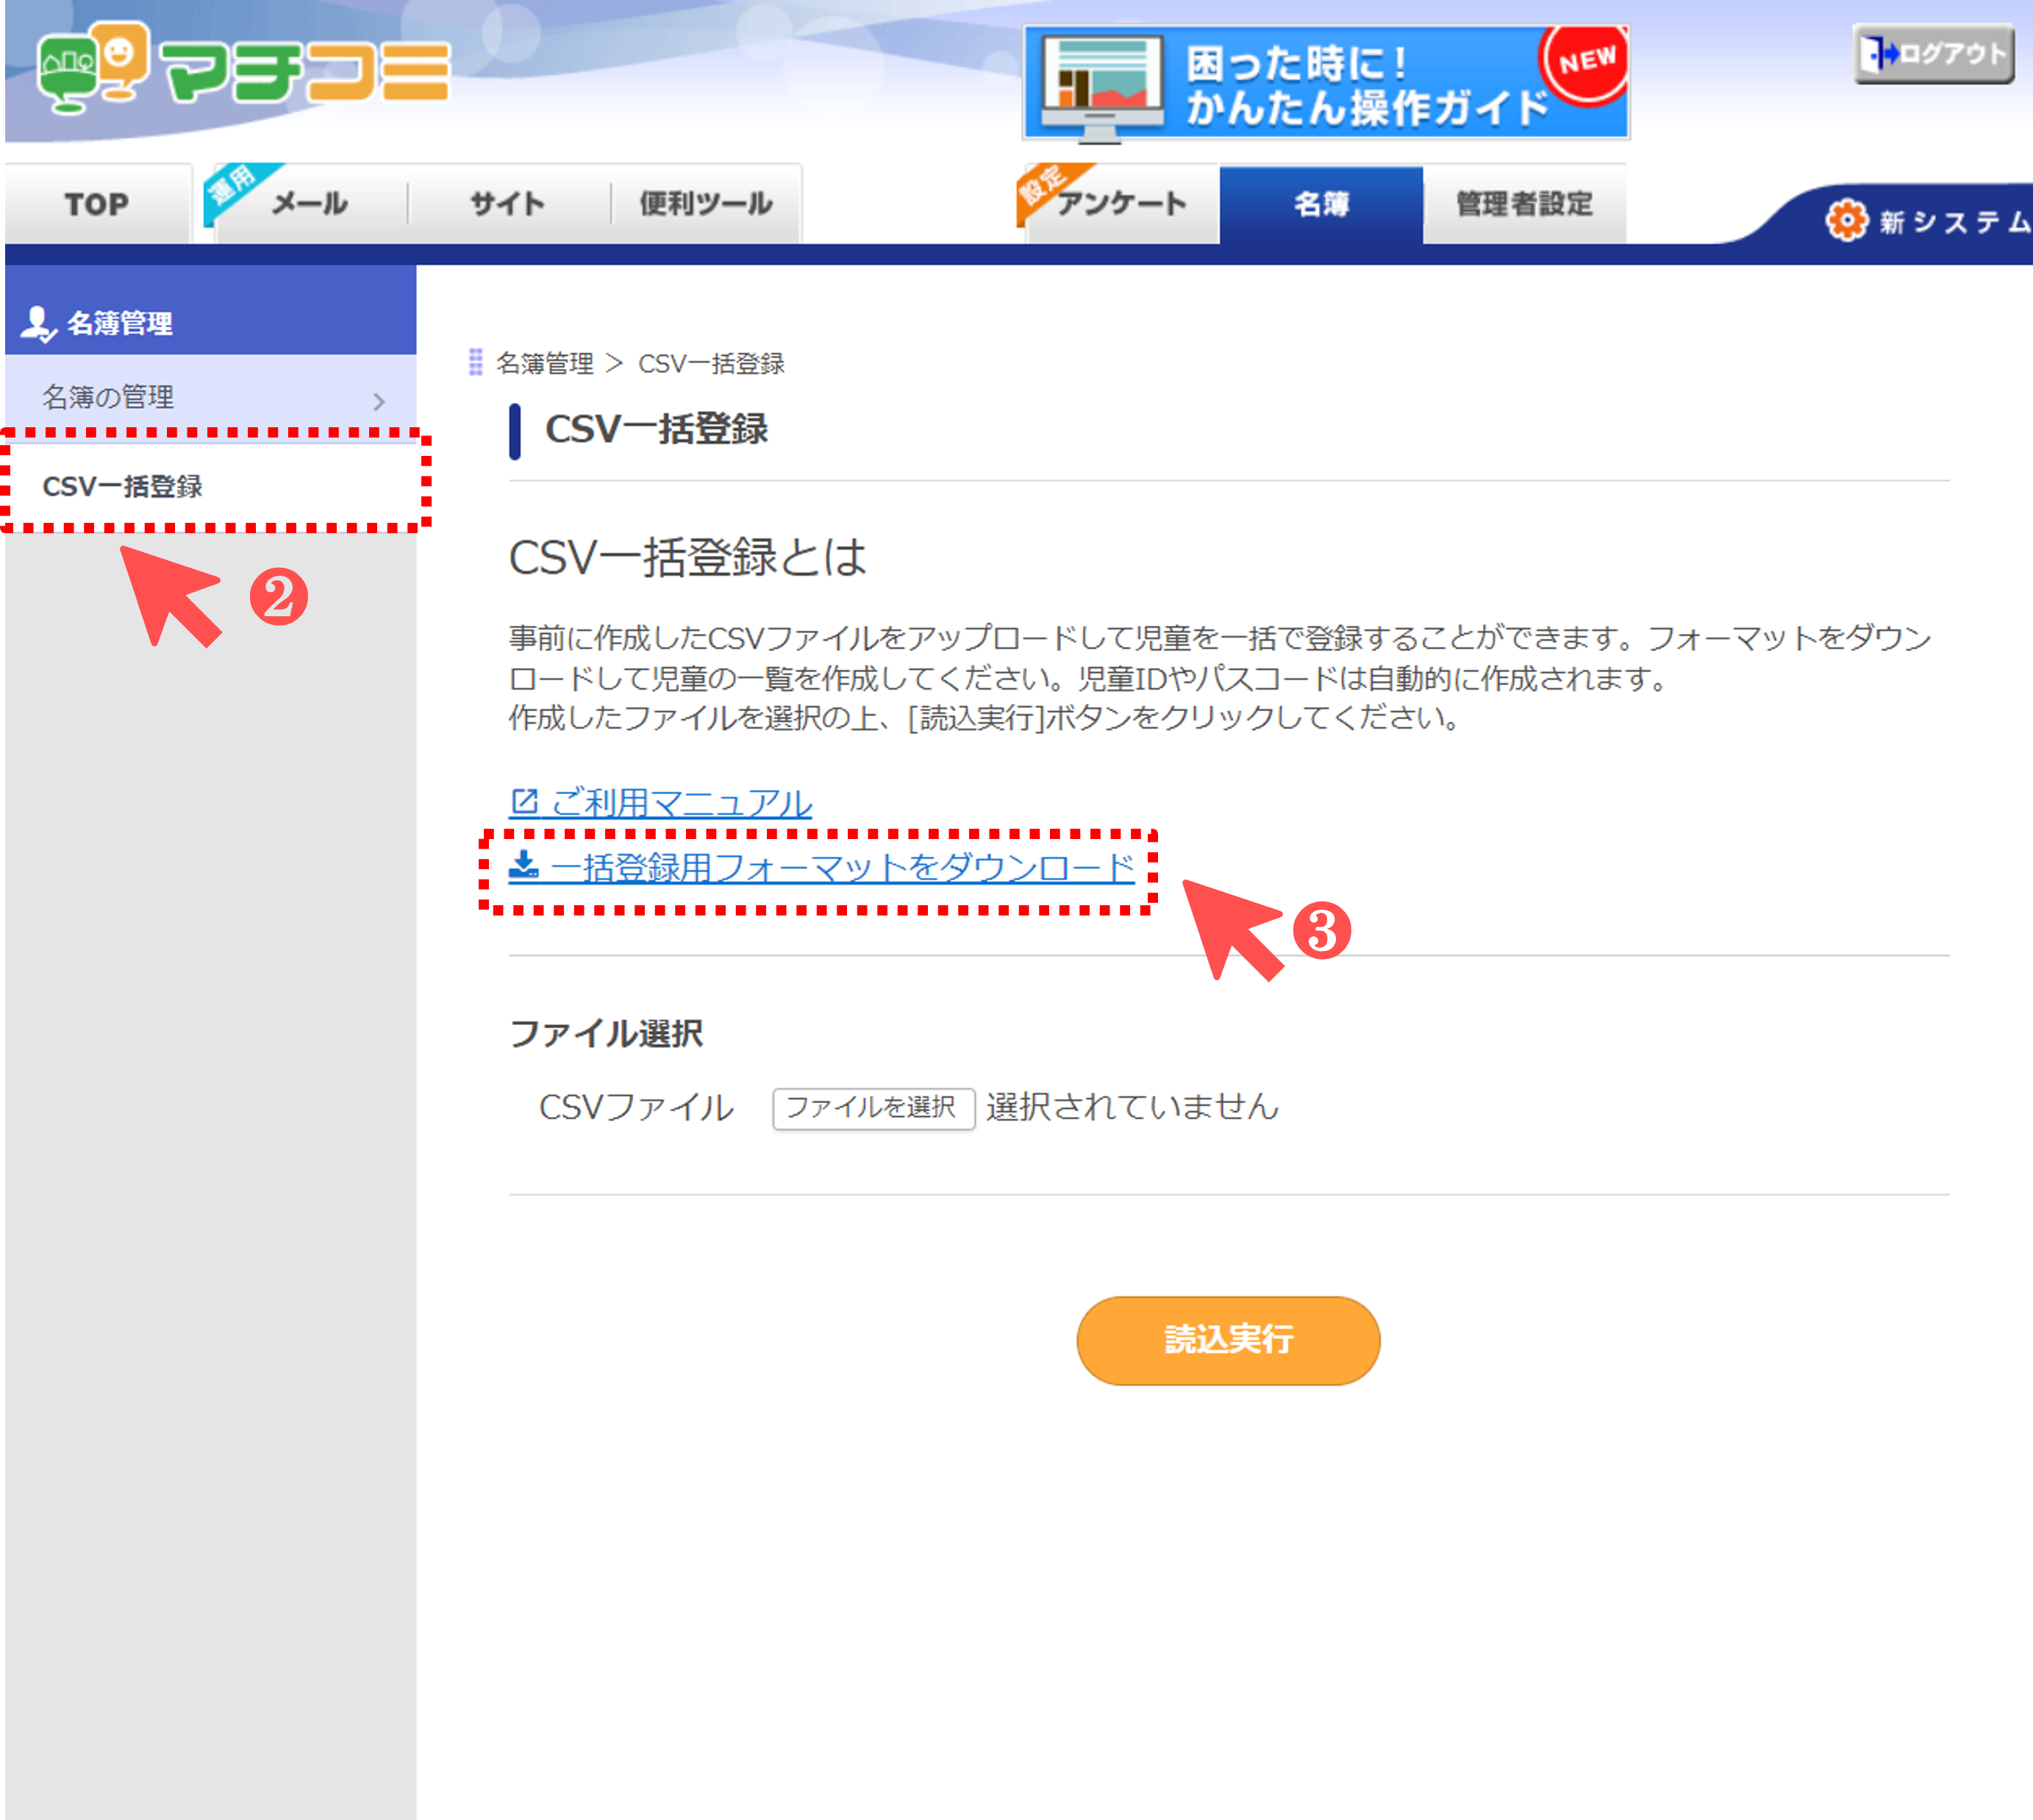This screenshot has height=1820, width=2033.
Task: Click the 名簿管理 person icon in sidebar
Action: click(38, 324)
